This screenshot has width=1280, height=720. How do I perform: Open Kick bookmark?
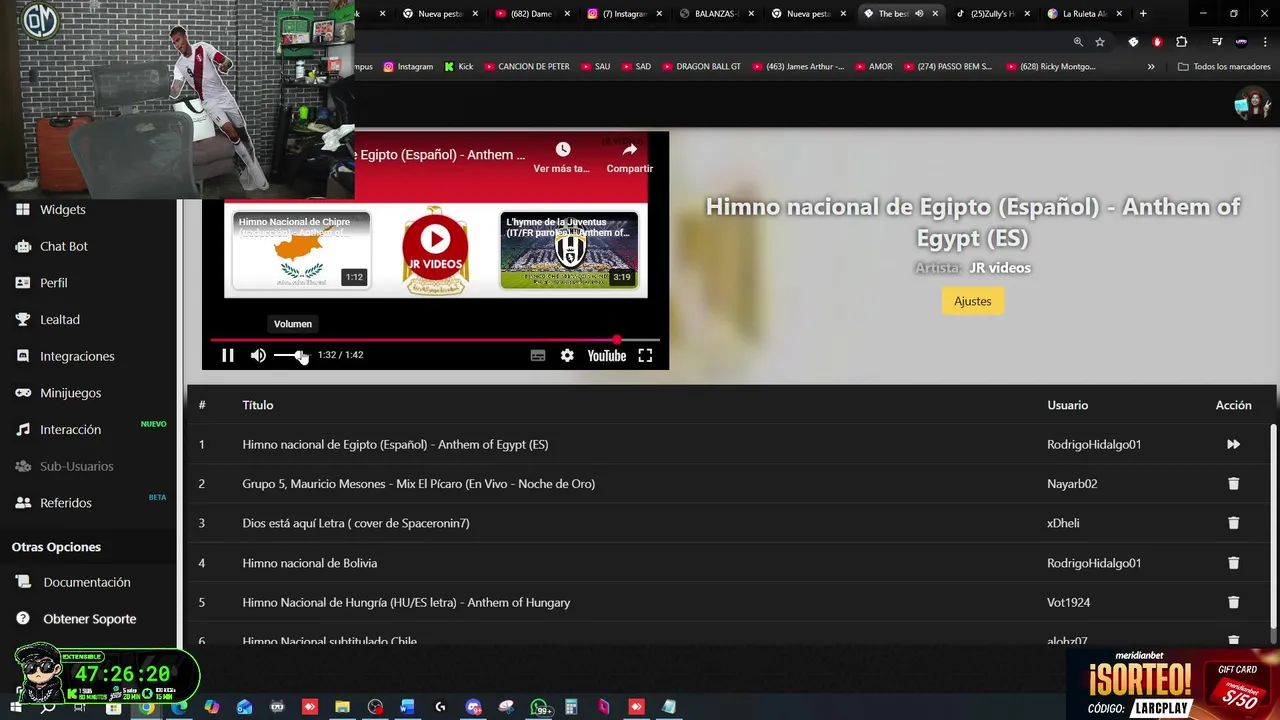pos(459,67)
